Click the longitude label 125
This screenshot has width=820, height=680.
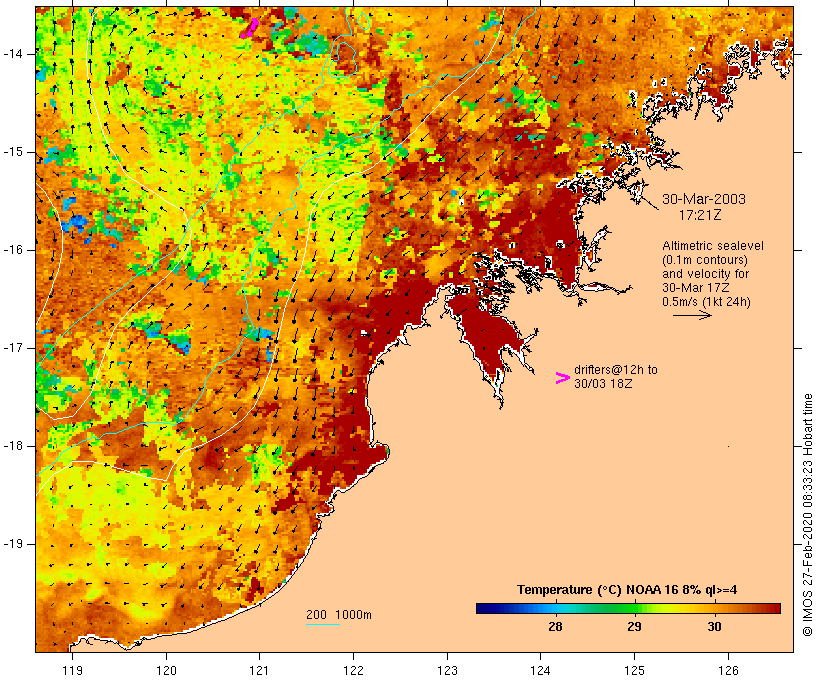click(635, 670)
